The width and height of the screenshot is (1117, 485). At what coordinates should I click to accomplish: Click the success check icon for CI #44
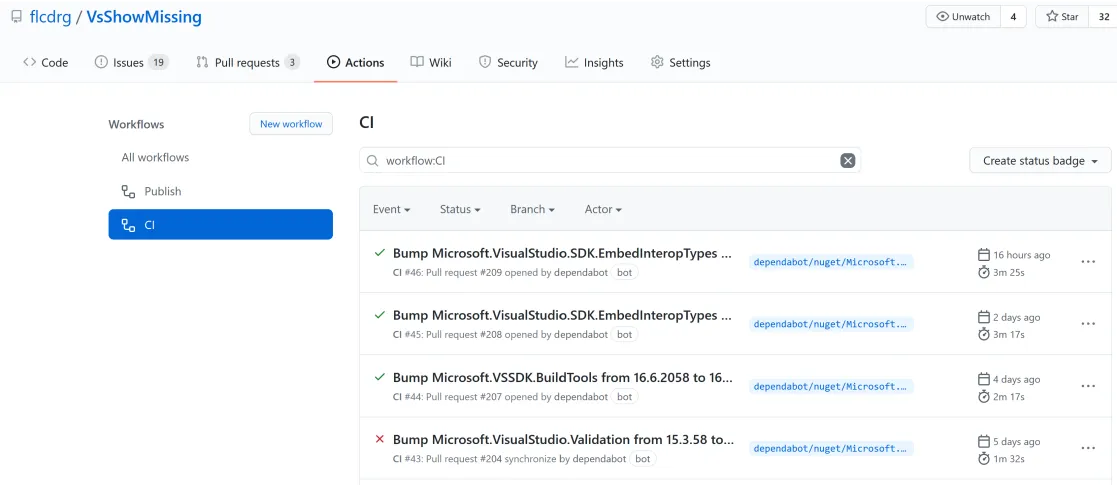380,377
